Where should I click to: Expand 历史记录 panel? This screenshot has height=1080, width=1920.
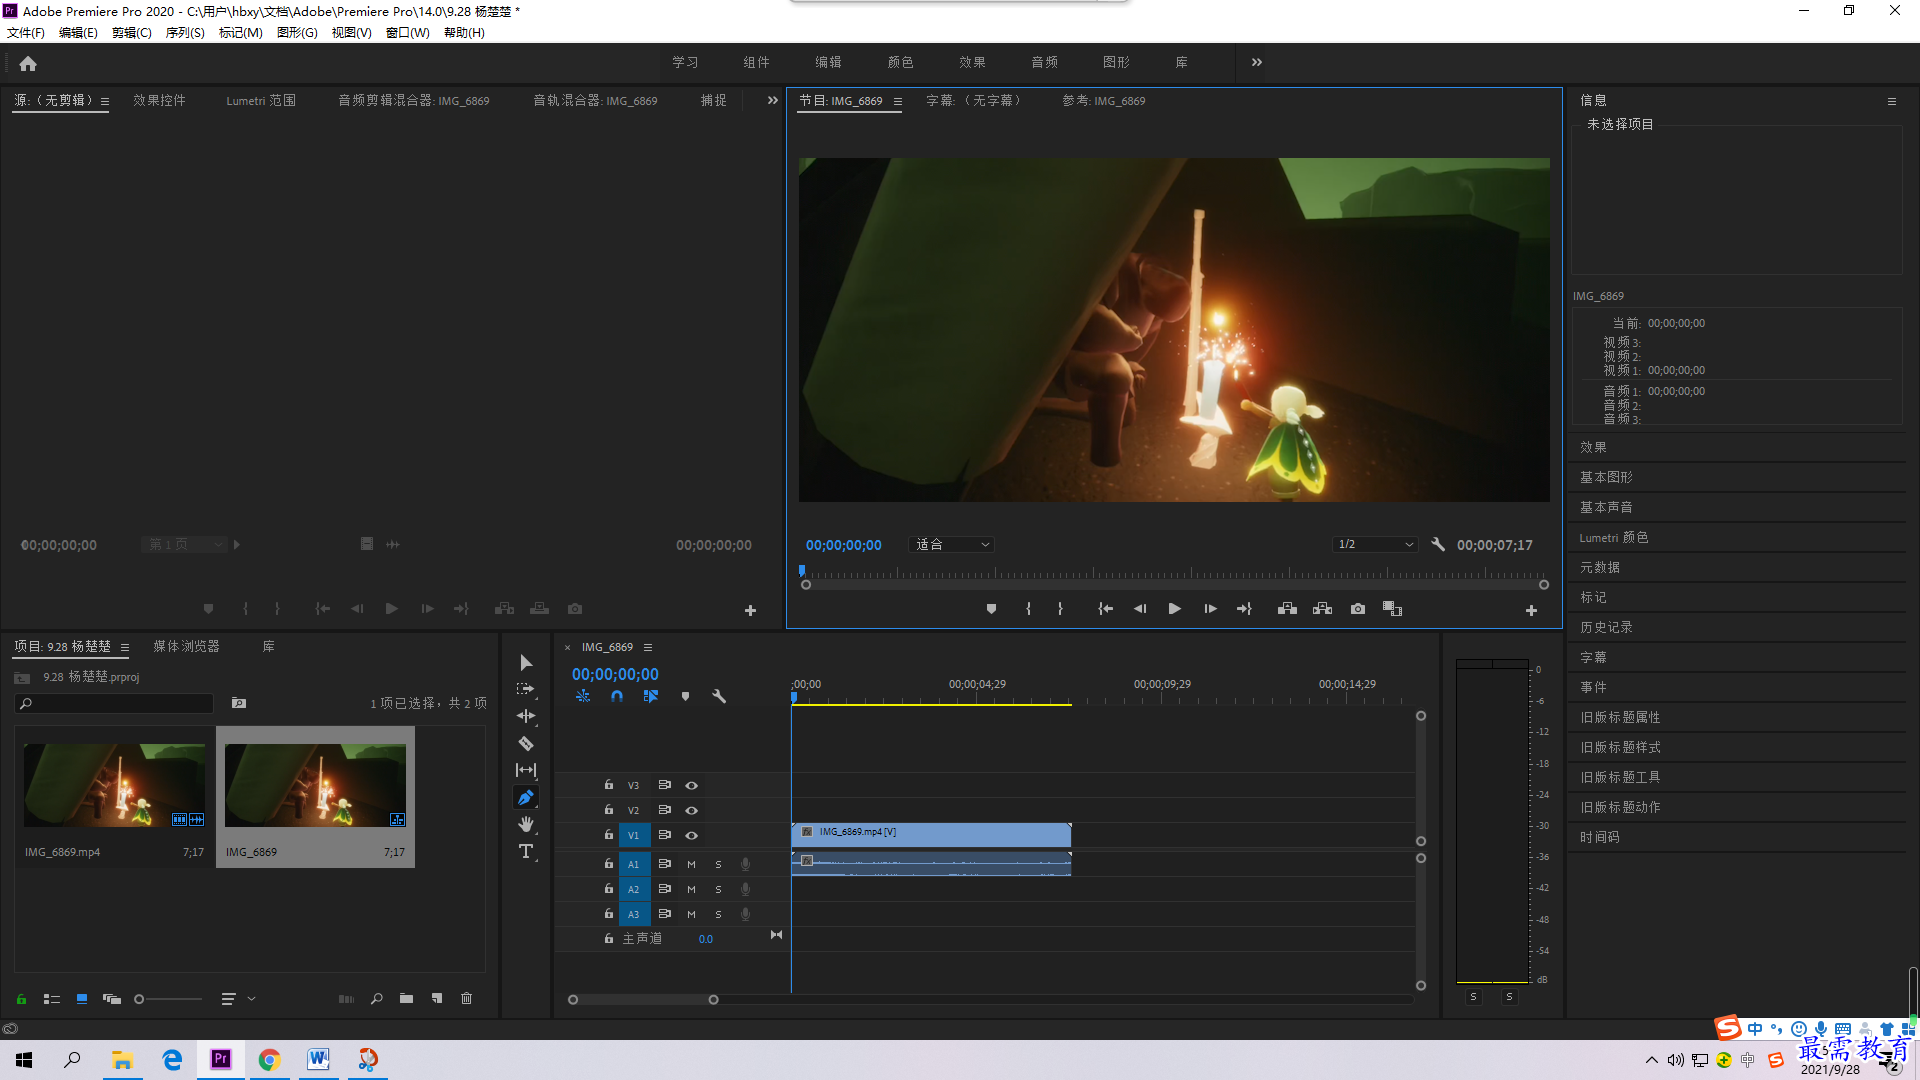pyautogui.click(x=1606, y=627)
